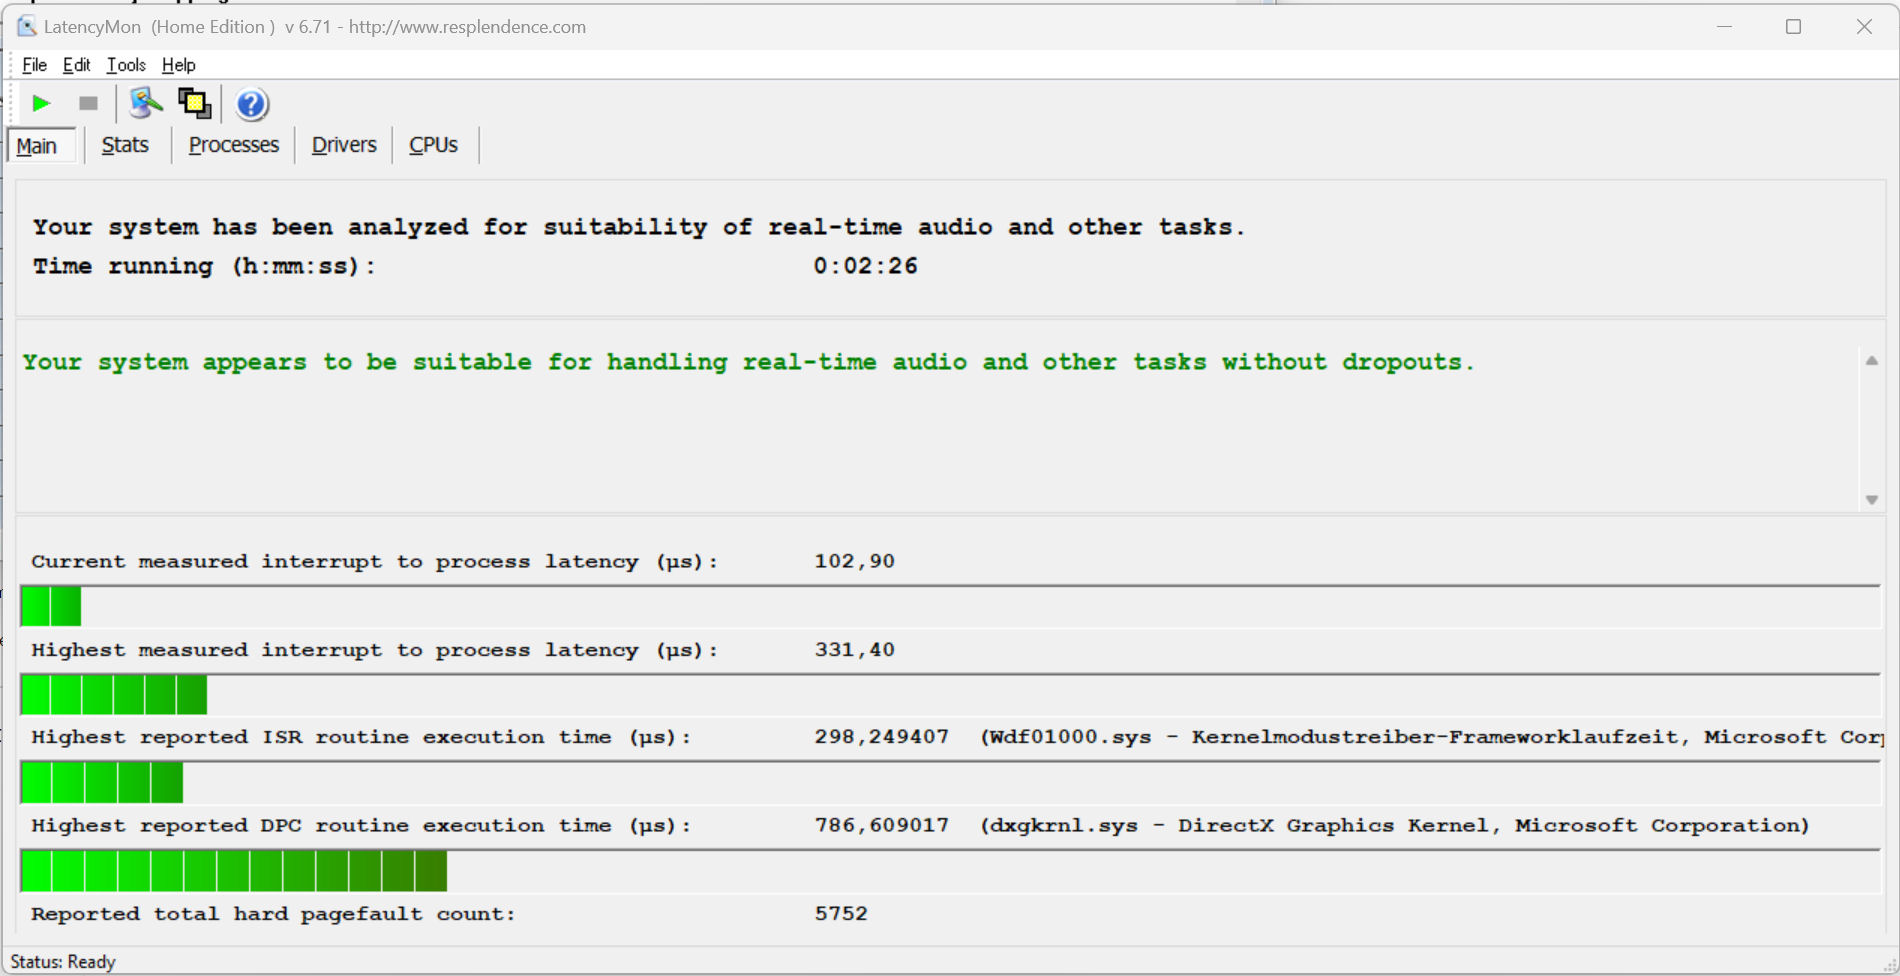1900x976 pixels.
Task: Open the Edit menu
Action: tap(76, 65)
